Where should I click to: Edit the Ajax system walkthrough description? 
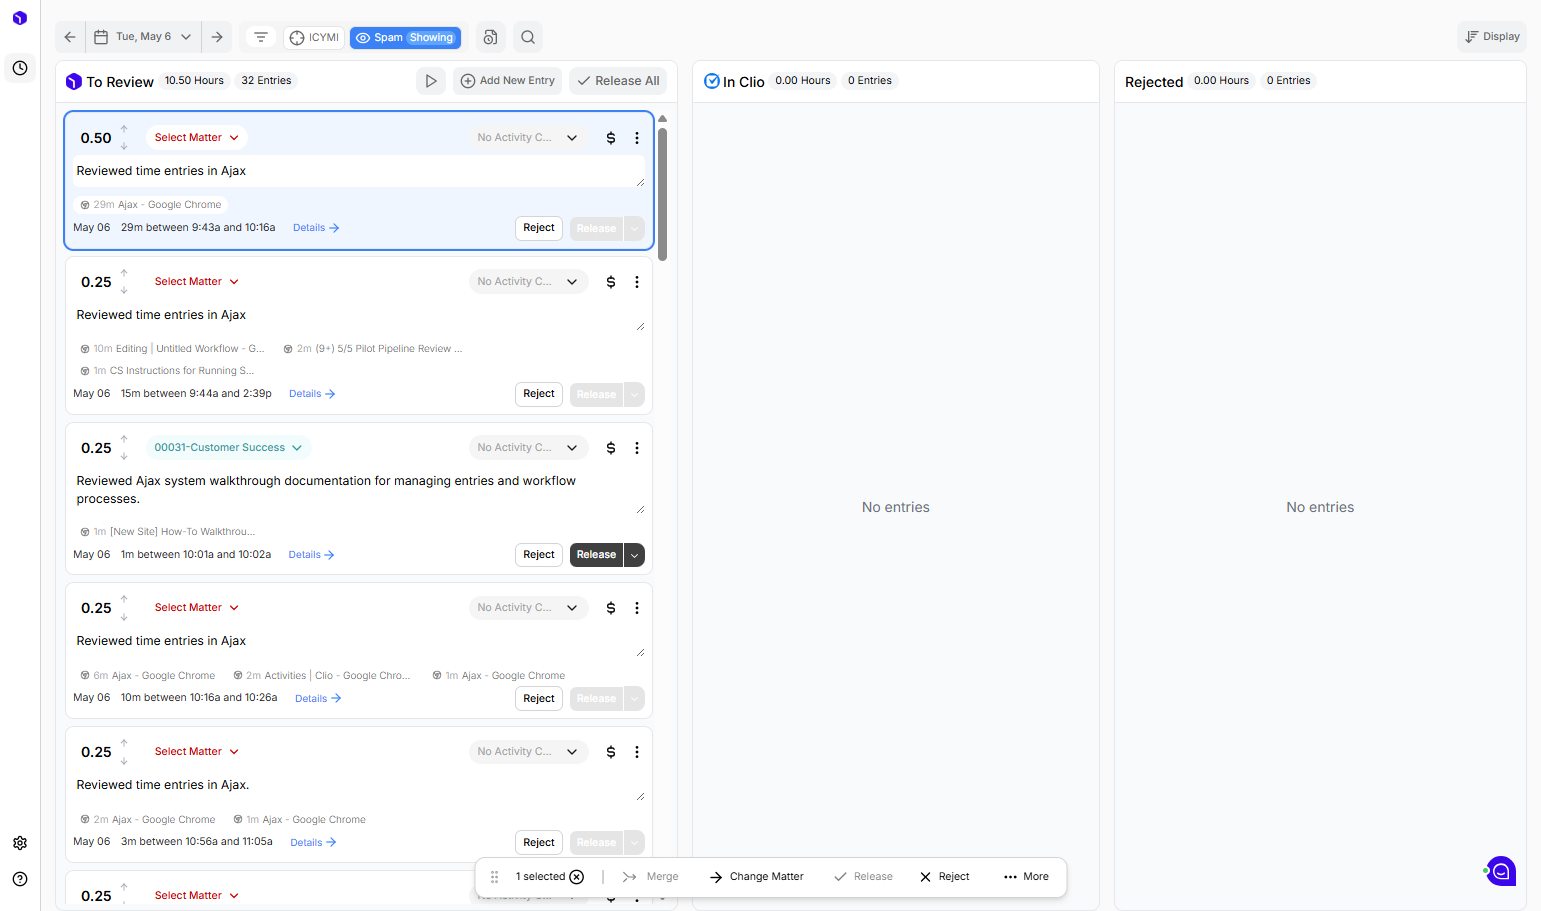click(x=359, y=490)
